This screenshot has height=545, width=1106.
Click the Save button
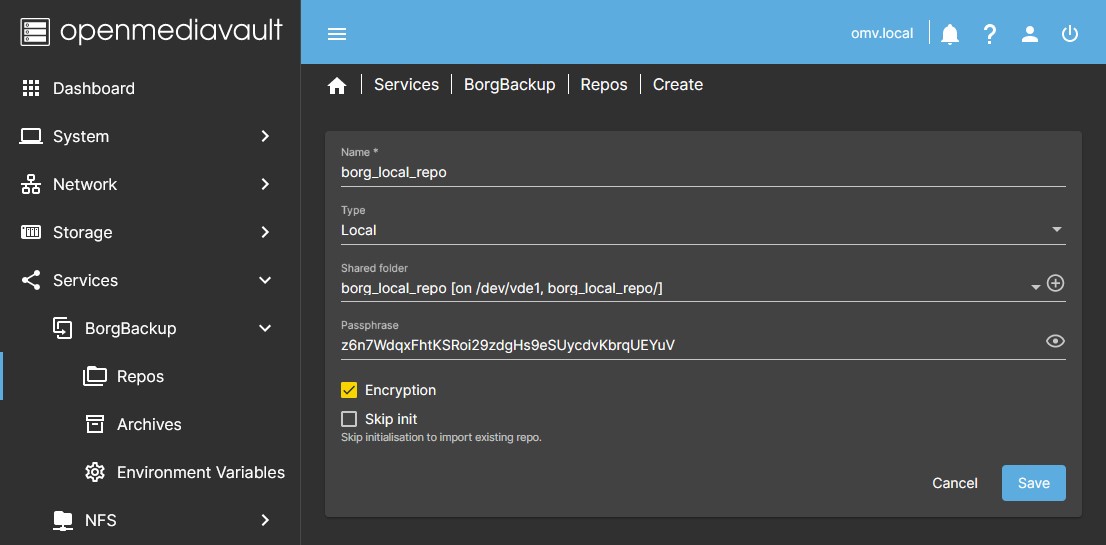click(x=1033, y=483)
